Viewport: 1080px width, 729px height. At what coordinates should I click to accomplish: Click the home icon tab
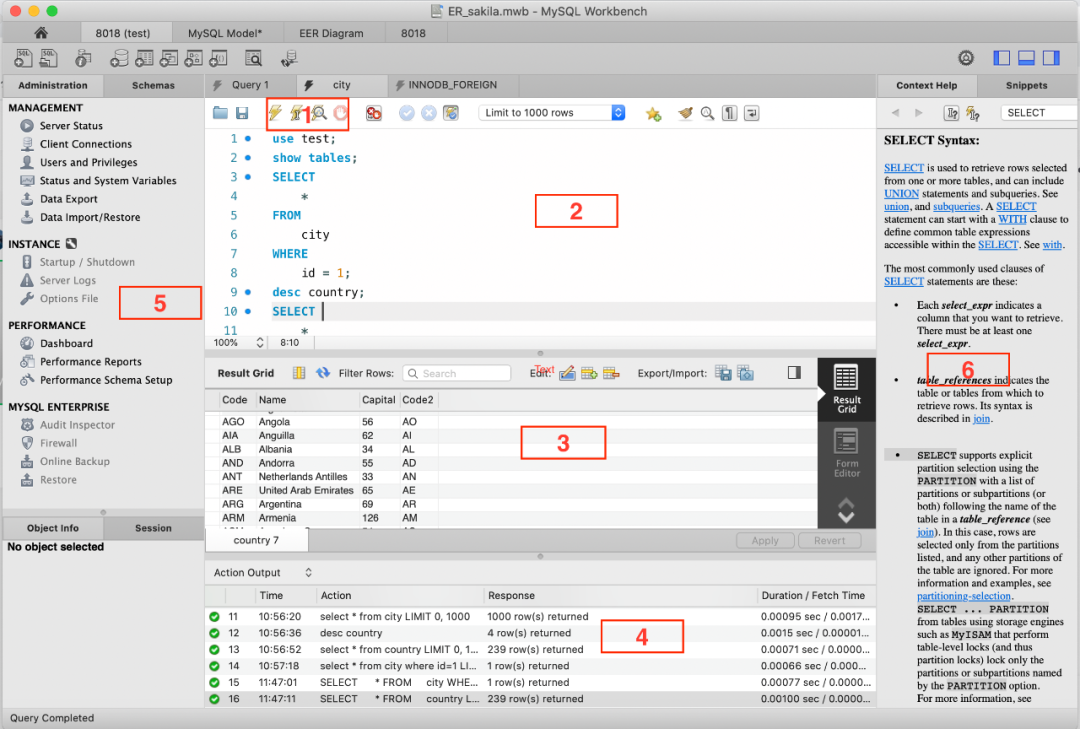click(41, 33)
